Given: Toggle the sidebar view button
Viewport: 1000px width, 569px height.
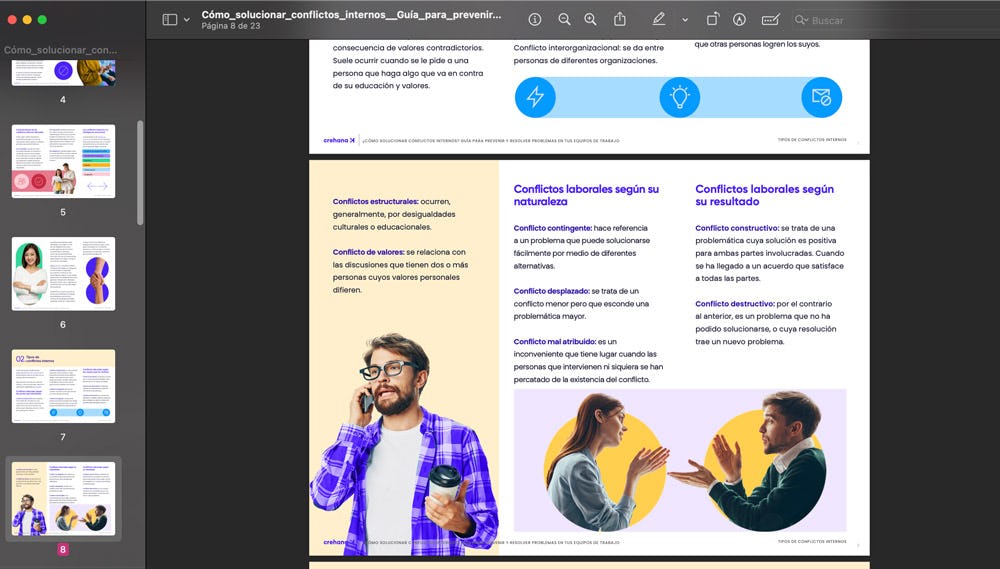Looking at the screenshot, I should (x=169, y=20).
